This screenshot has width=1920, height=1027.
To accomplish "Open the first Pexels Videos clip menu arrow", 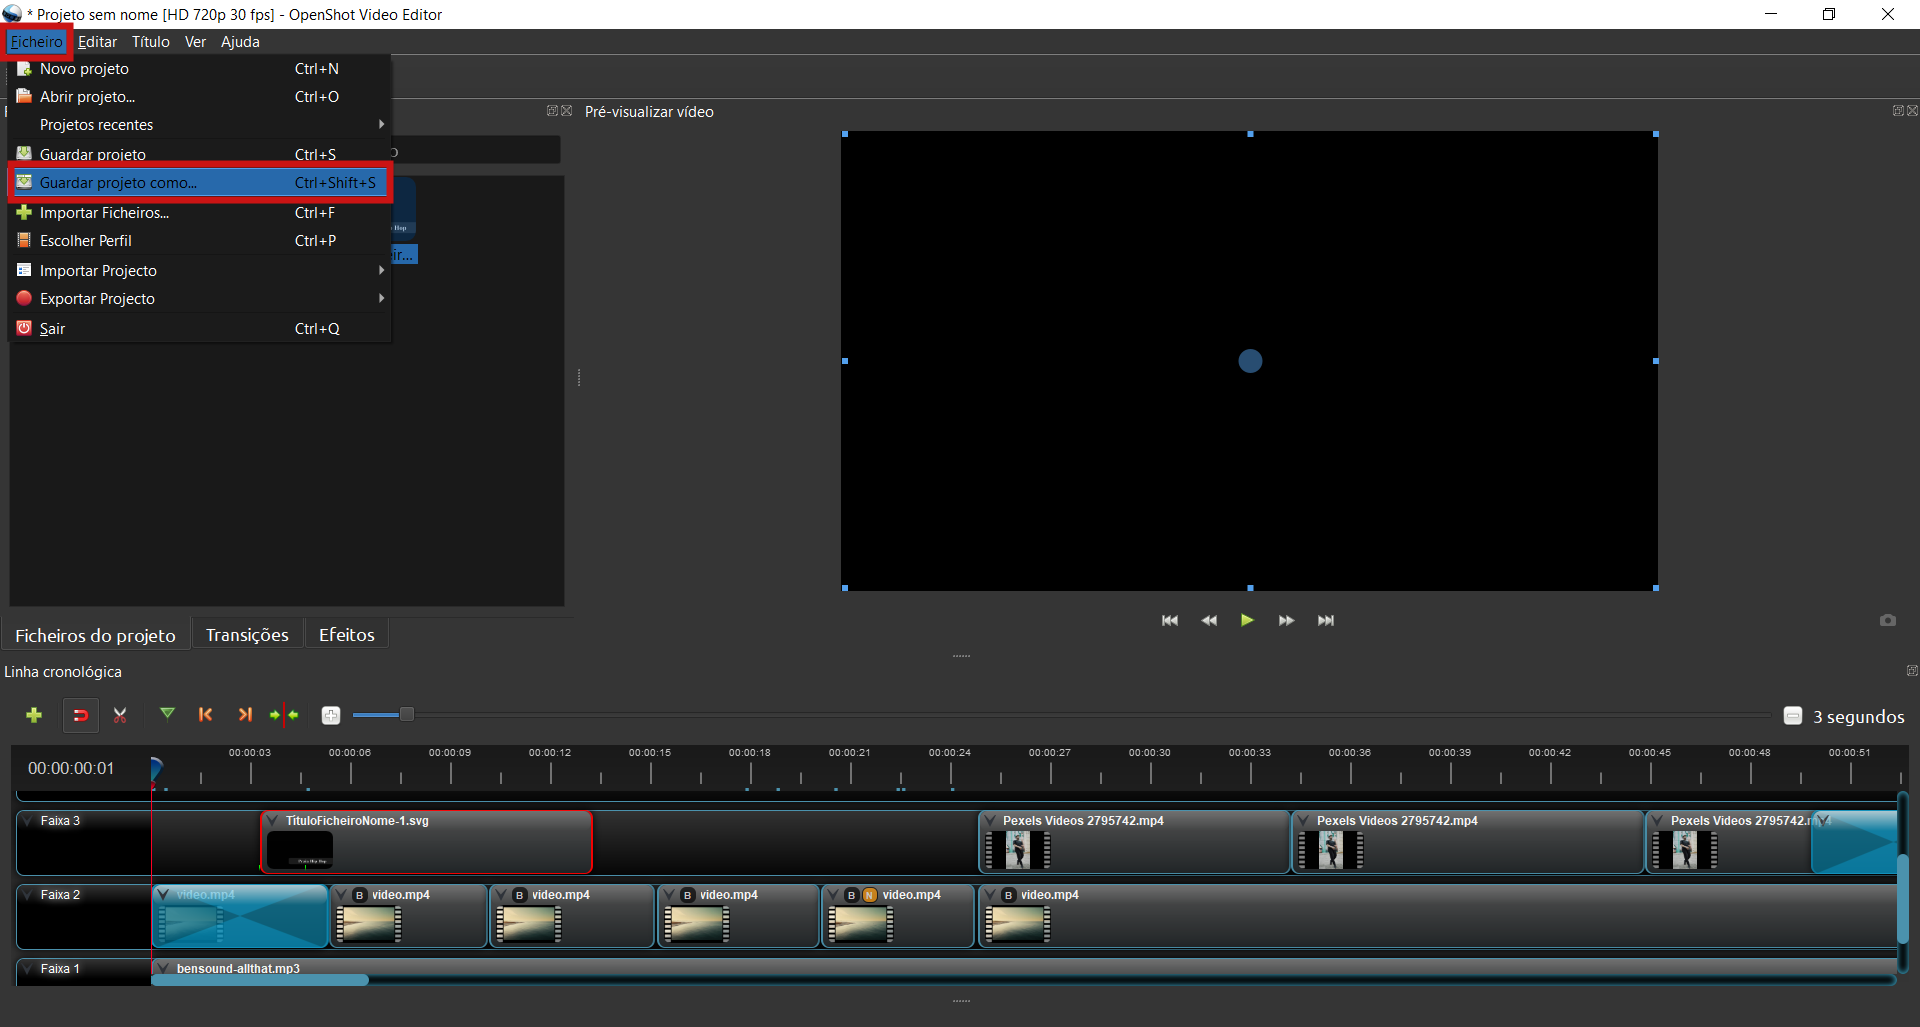I will pyautogui.click(x=990, y=821).
